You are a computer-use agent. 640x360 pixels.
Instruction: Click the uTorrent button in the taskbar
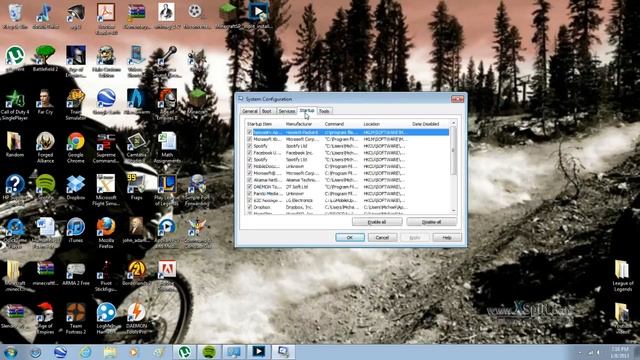pyautogui.click(x=184, y=352)
